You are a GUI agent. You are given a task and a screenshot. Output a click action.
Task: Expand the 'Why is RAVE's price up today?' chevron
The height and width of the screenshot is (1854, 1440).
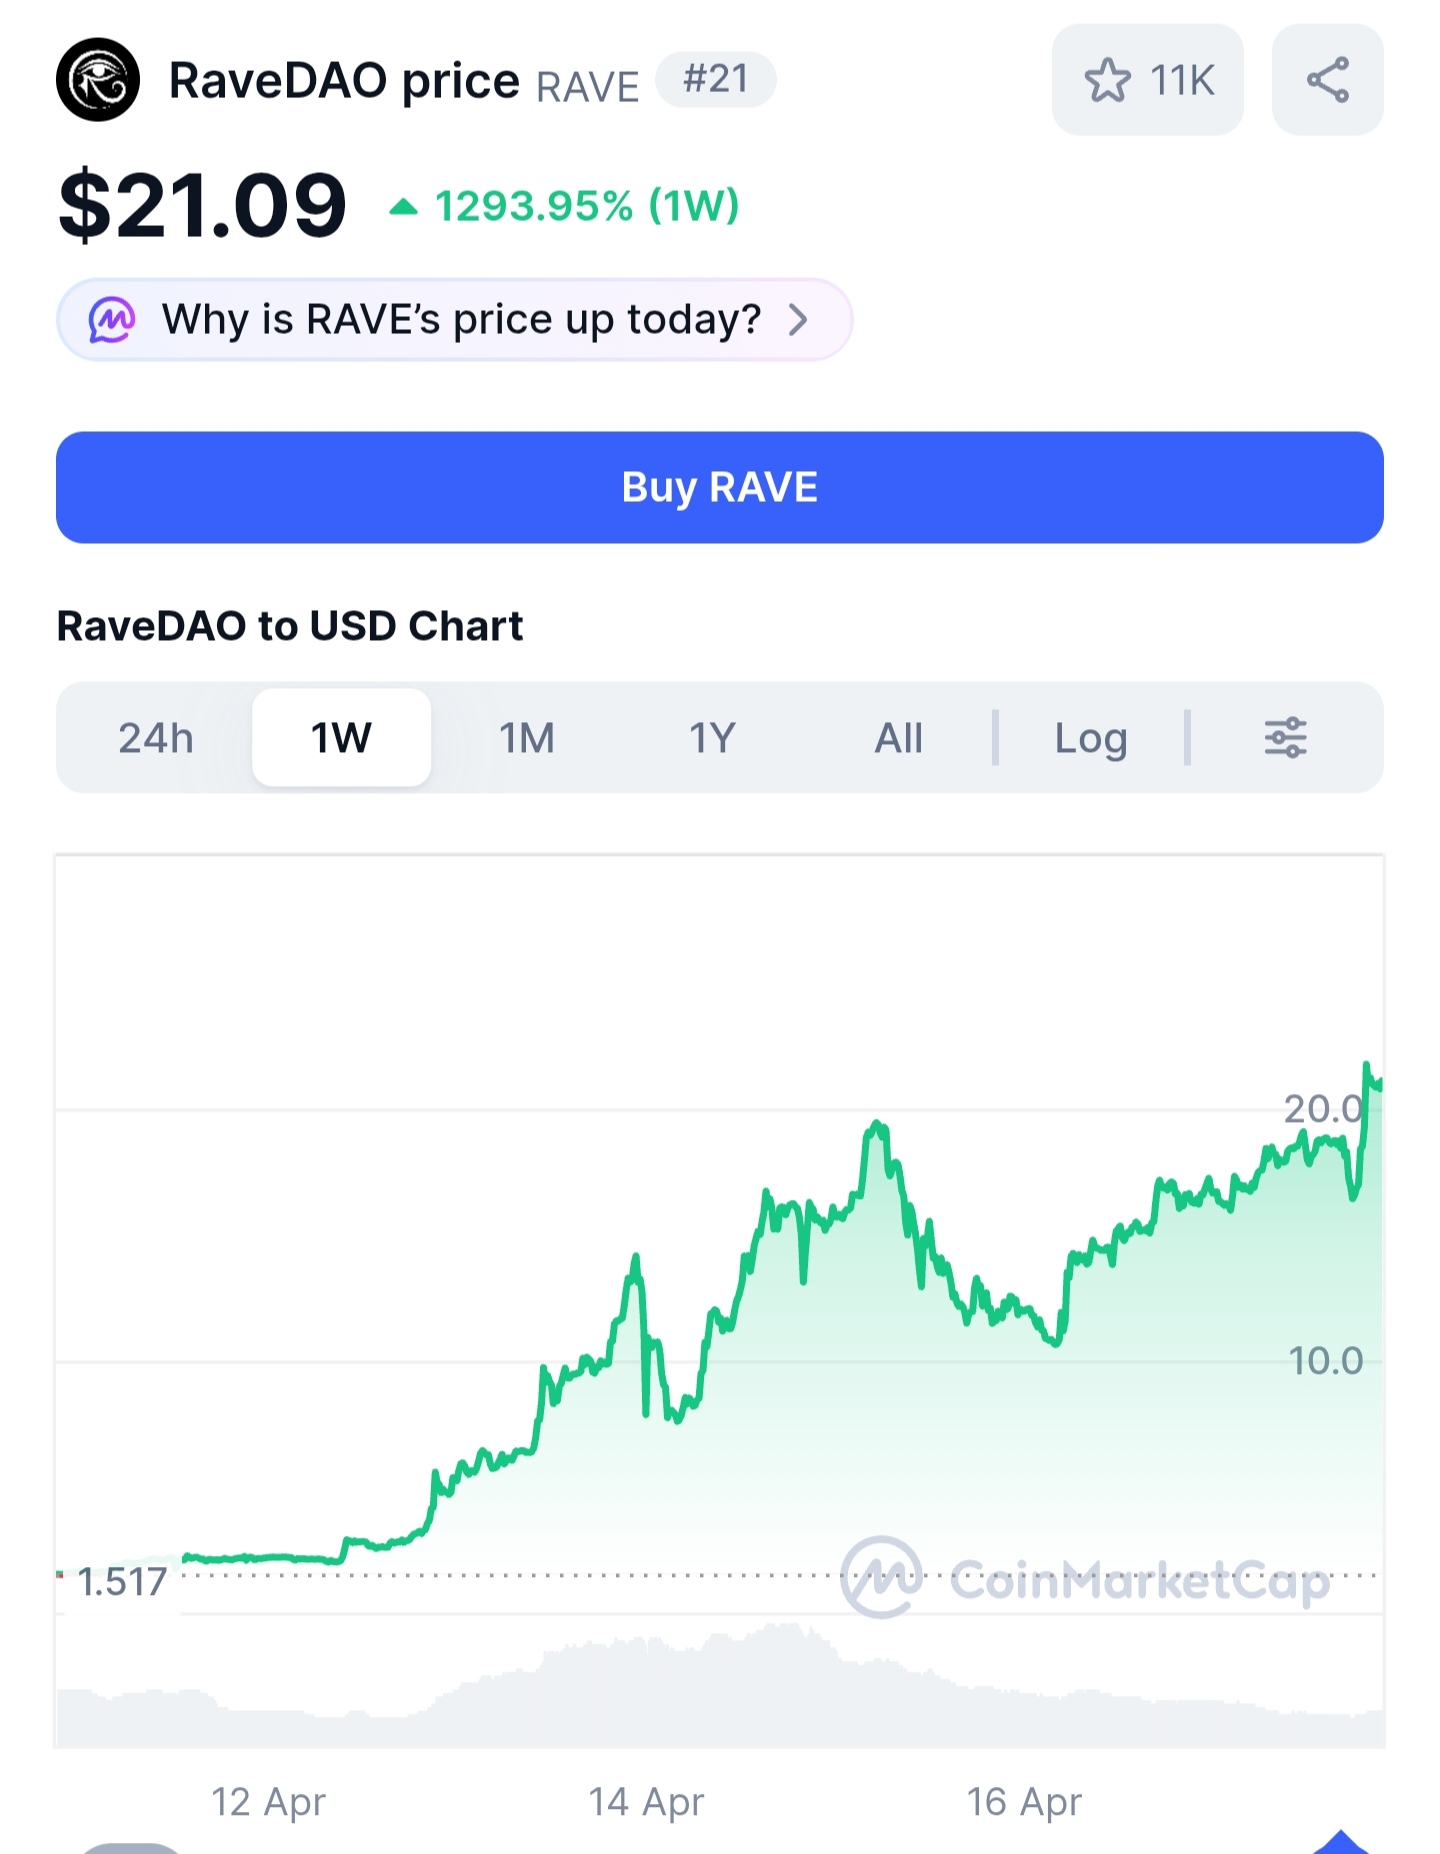[798, 320]
